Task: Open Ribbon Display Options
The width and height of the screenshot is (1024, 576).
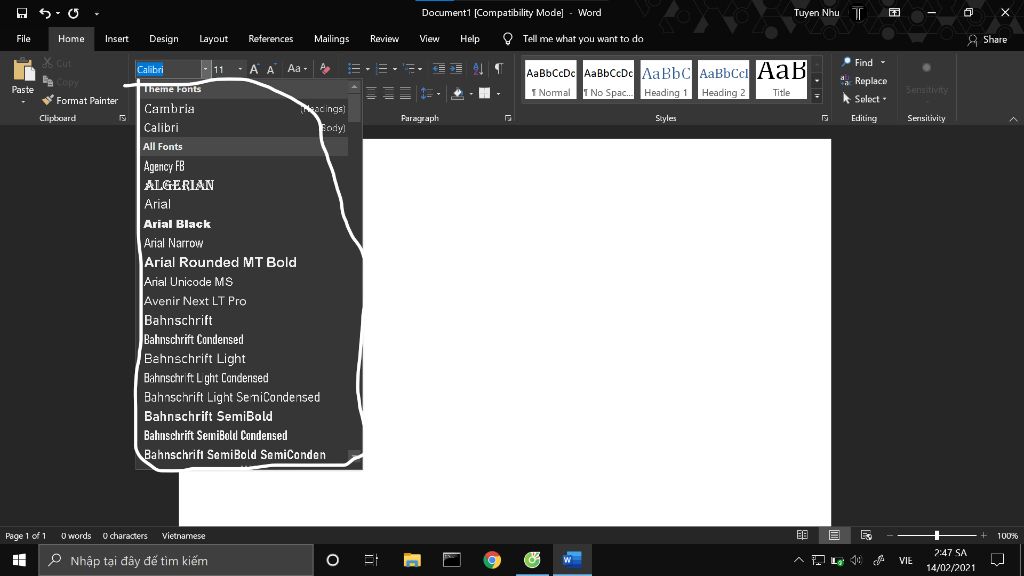Action: [894, 12]
